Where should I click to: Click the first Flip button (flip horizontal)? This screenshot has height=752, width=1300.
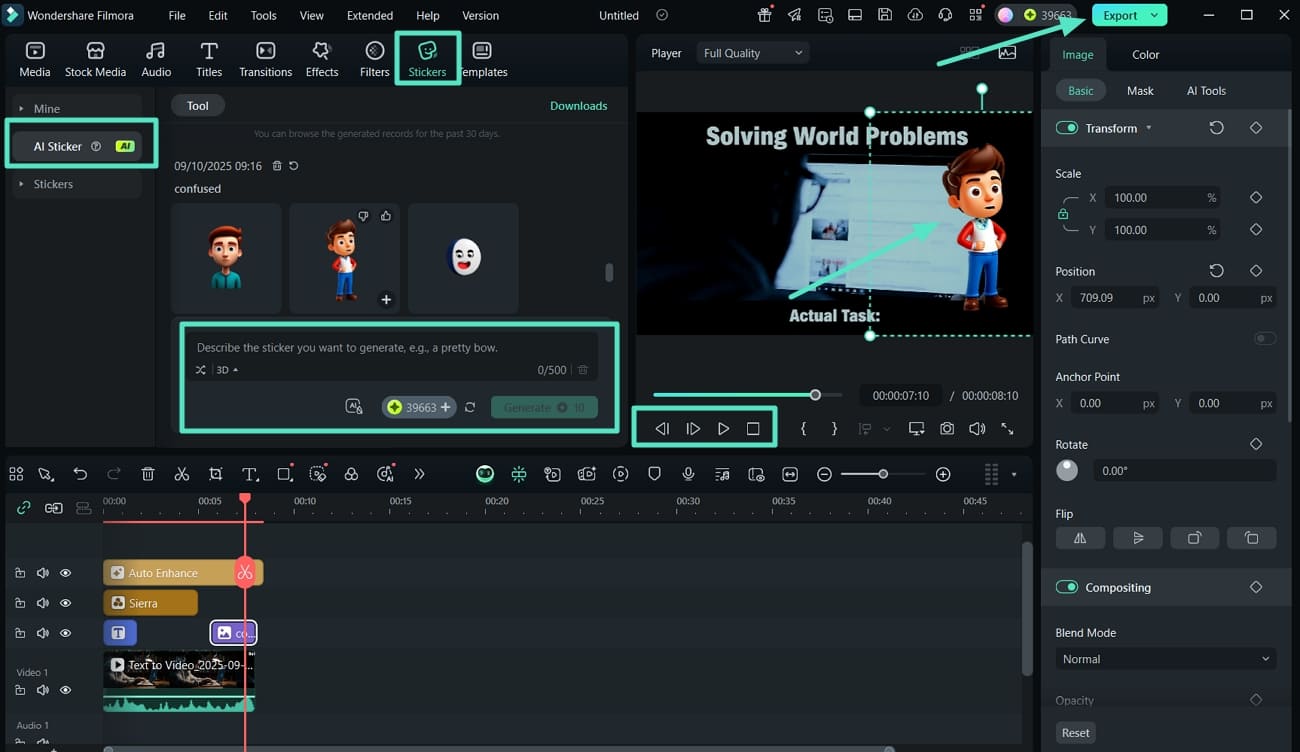click(x=1080, y=538)
